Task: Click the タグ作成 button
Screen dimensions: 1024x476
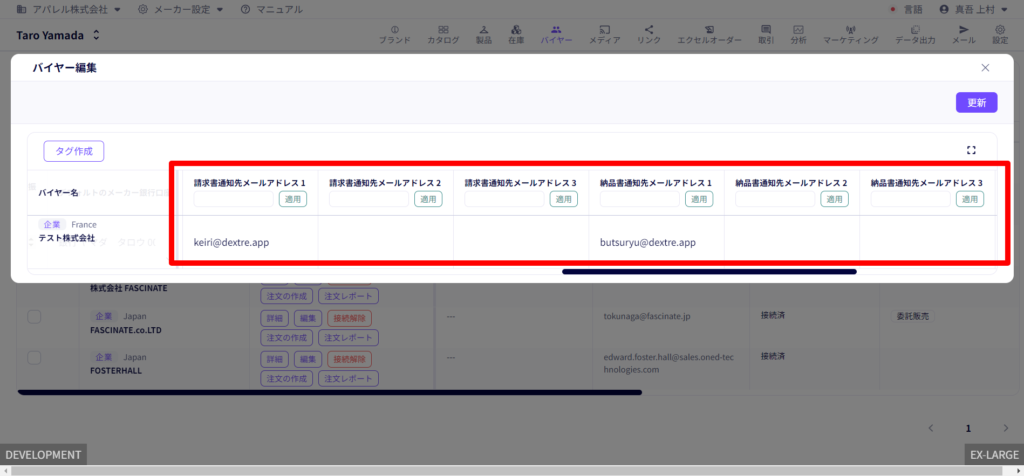Action: point(74,151)
